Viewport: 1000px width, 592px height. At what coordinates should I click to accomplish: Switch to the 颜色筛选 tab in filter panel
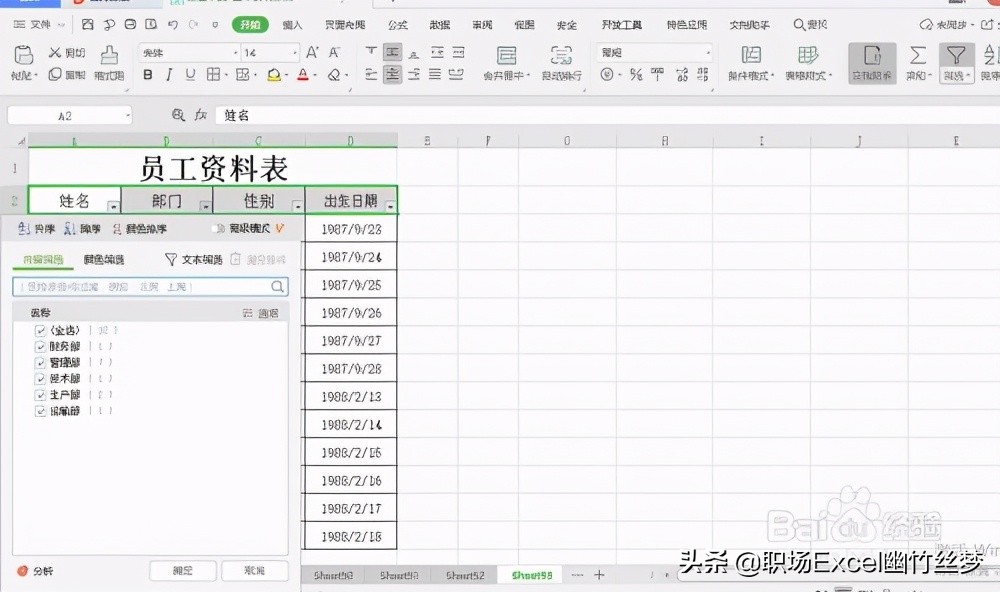pos(103,258)
